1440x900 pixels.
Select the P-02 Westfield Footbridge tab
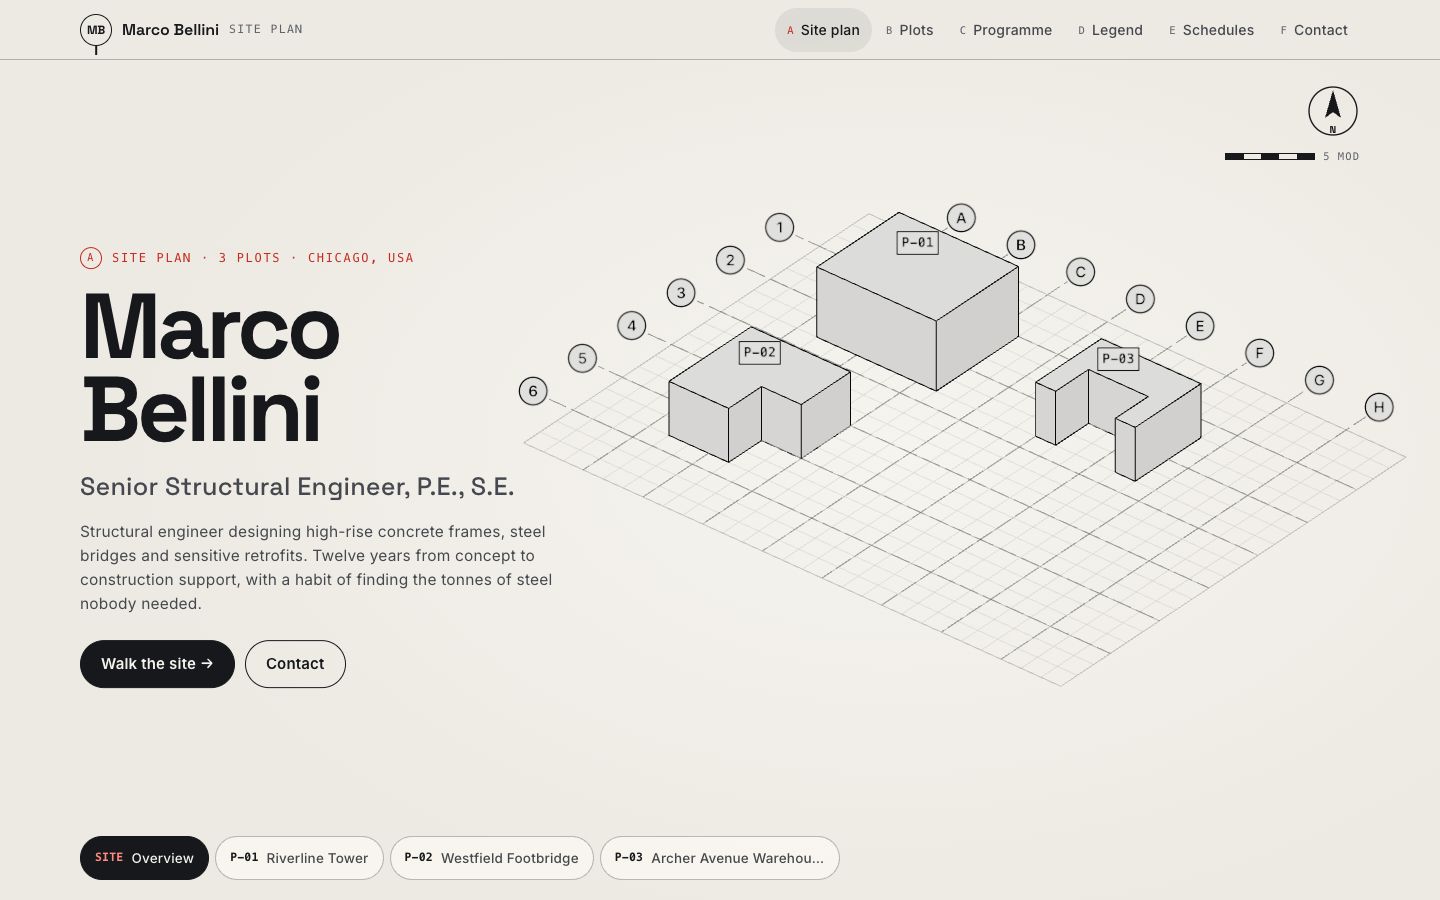[x=491, y=858]
